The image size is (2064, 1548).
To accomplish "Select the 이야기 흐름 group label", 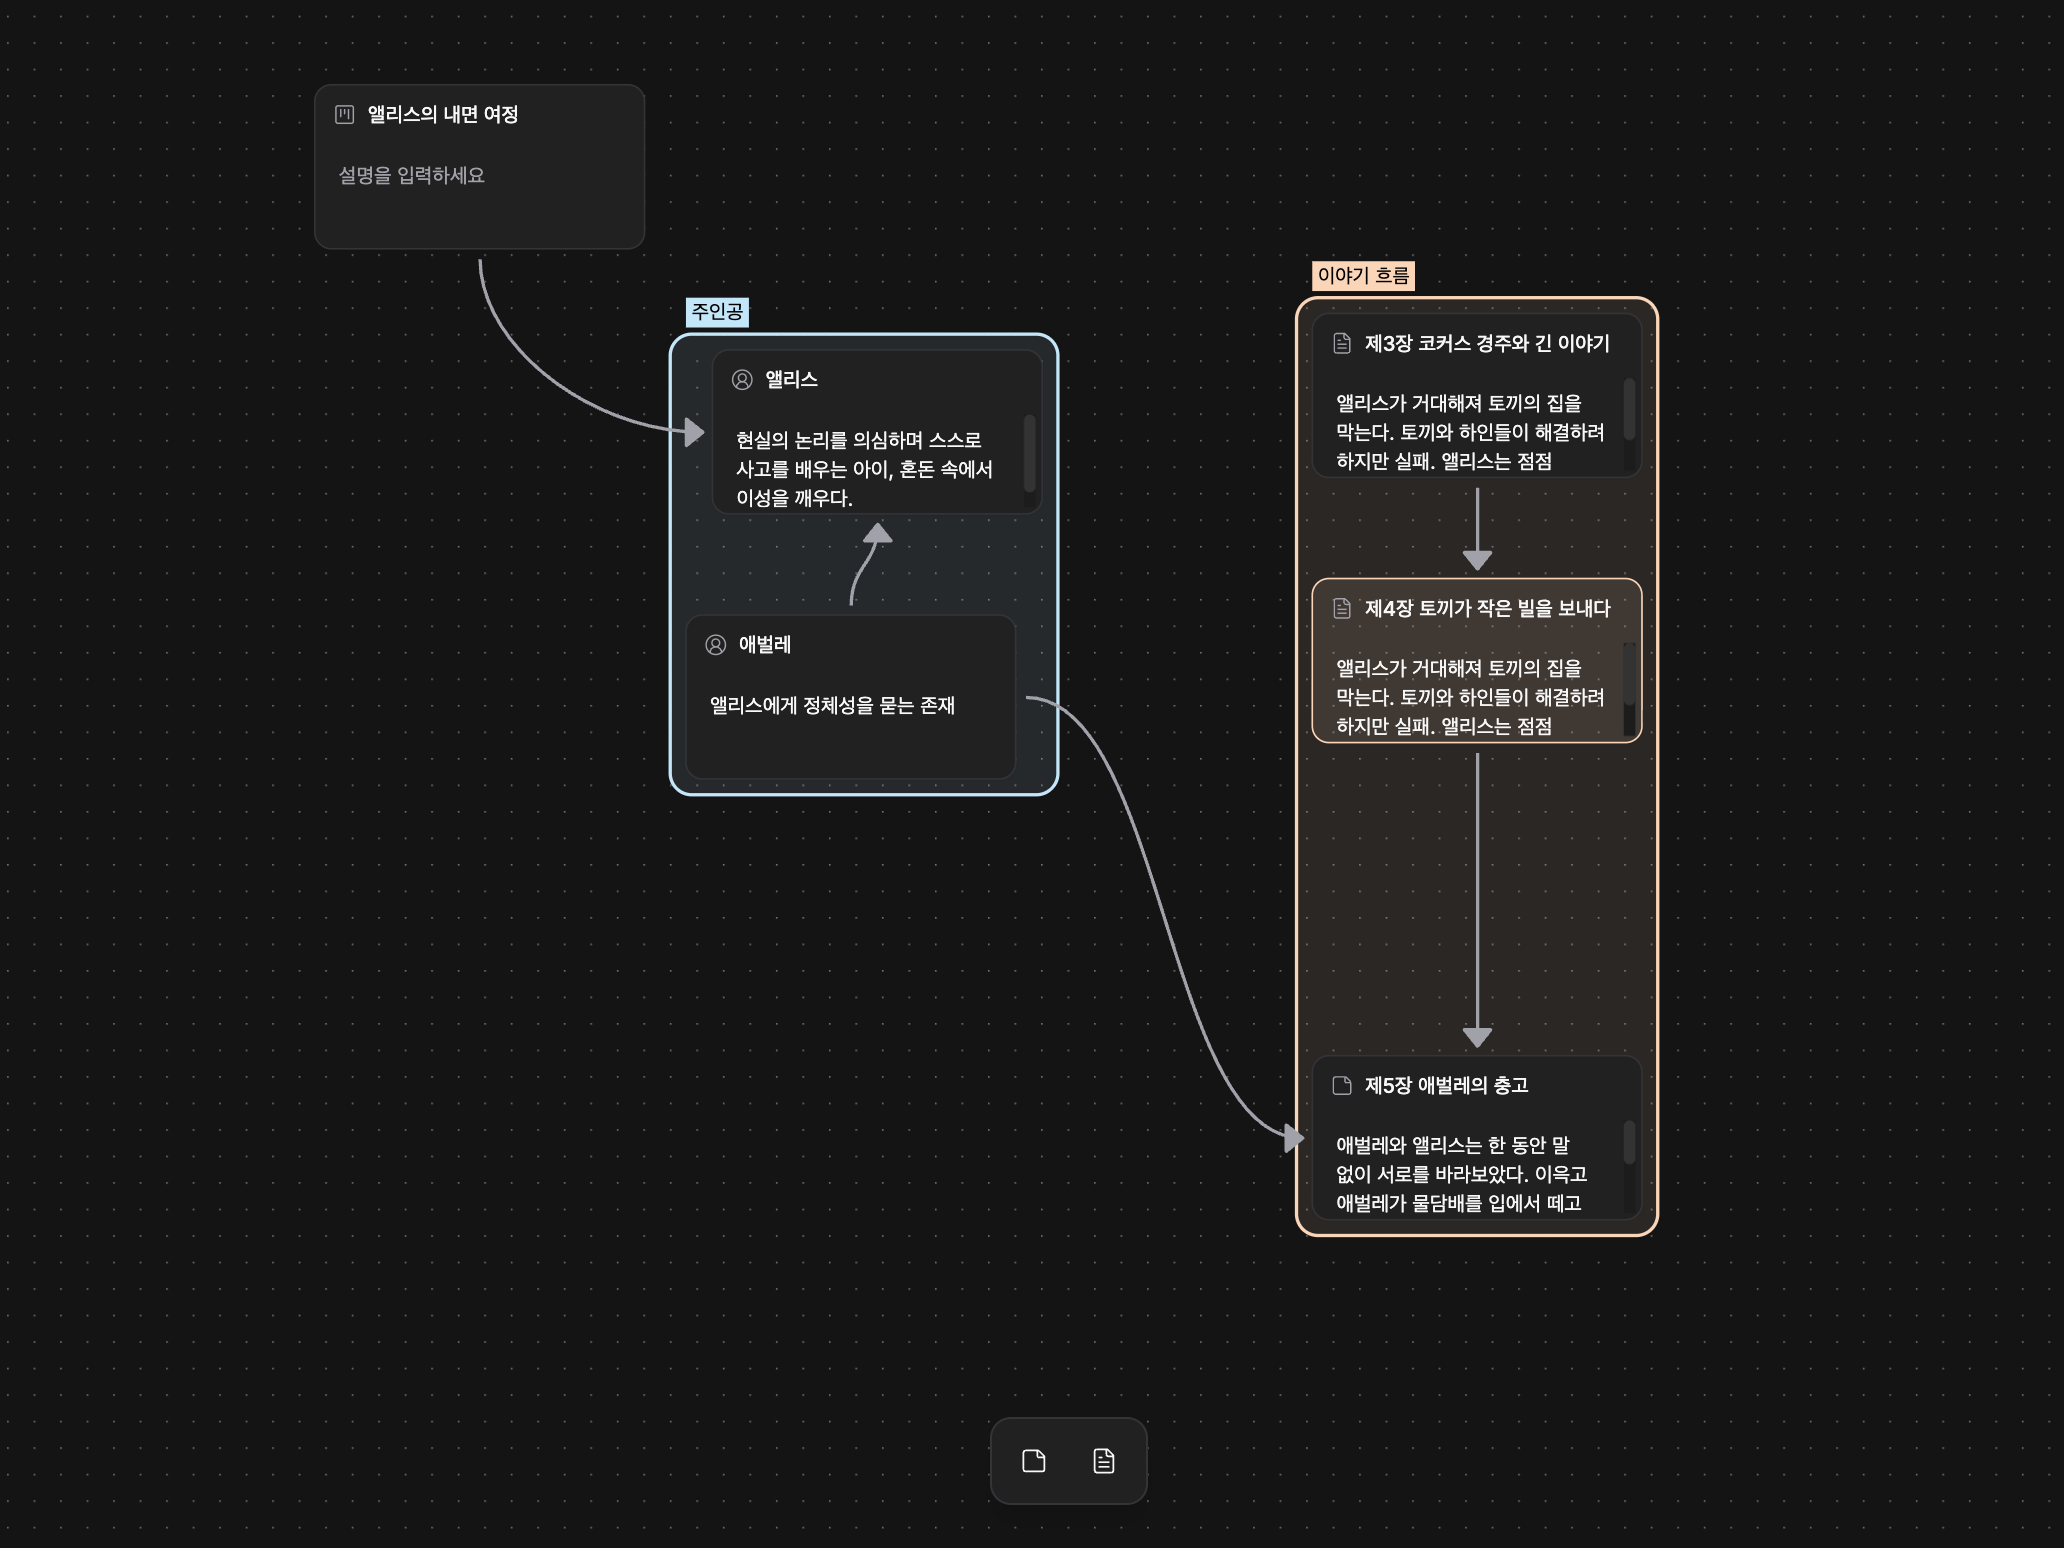I will coord(1362,276).
